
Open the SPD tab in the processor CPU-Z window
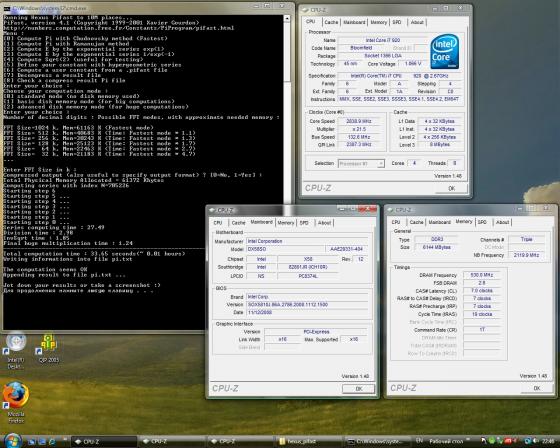(397, 22)
